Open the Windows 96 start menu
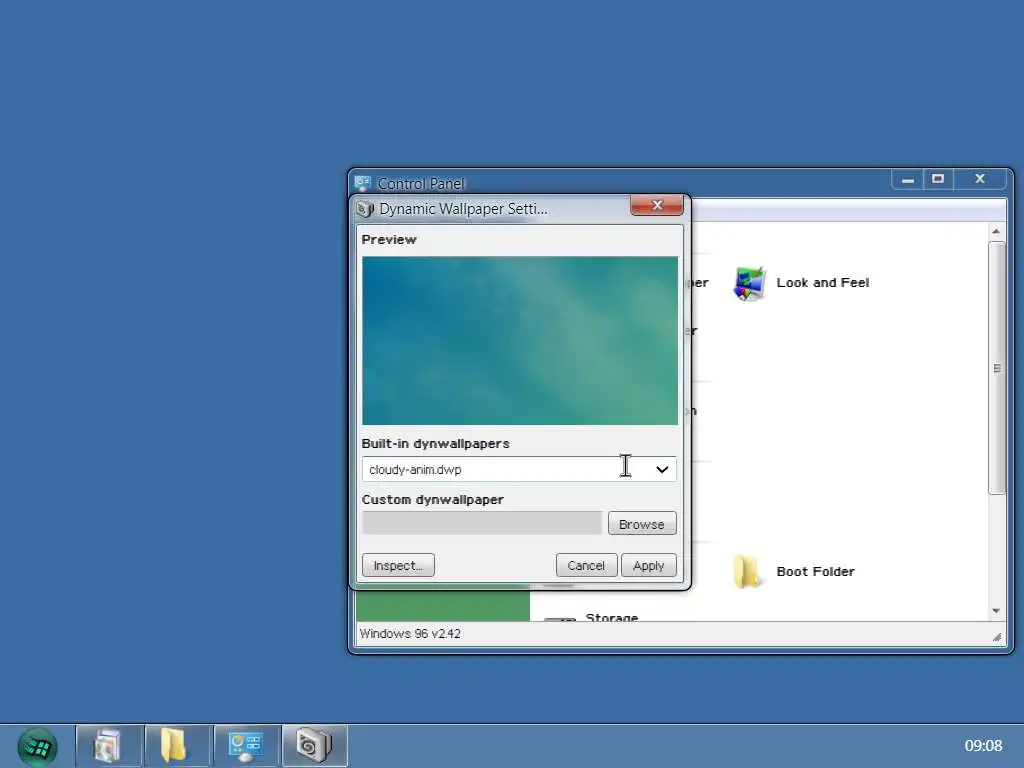The width and height of the screenshot is (1024, 768). click(x=37, y=747)
